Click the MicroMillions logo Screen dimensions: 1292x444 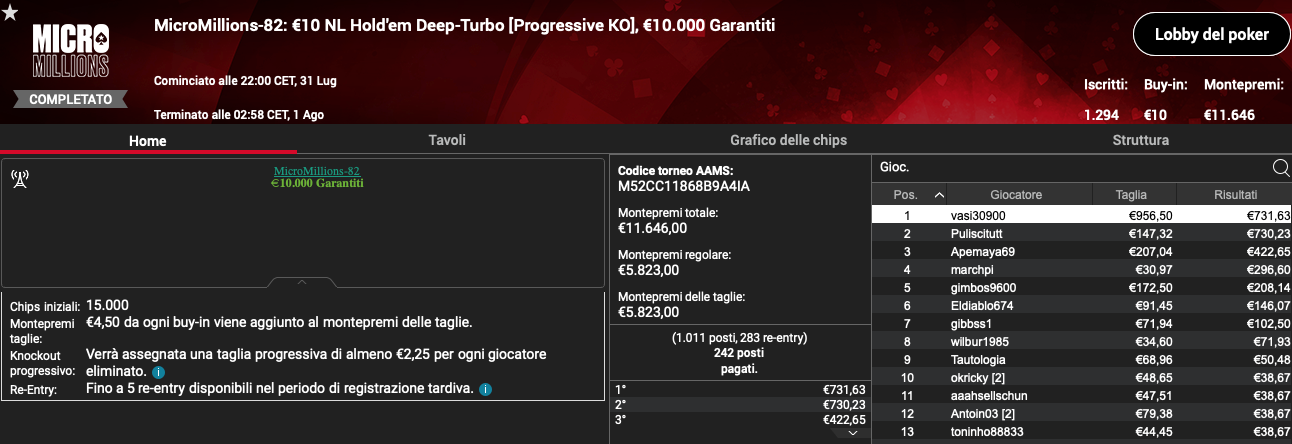tap(70, 52)
